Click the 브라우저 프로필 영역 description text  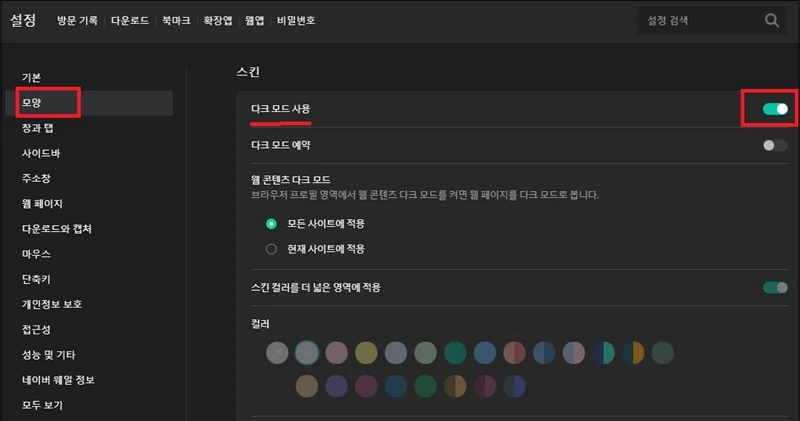pos(424,195)
